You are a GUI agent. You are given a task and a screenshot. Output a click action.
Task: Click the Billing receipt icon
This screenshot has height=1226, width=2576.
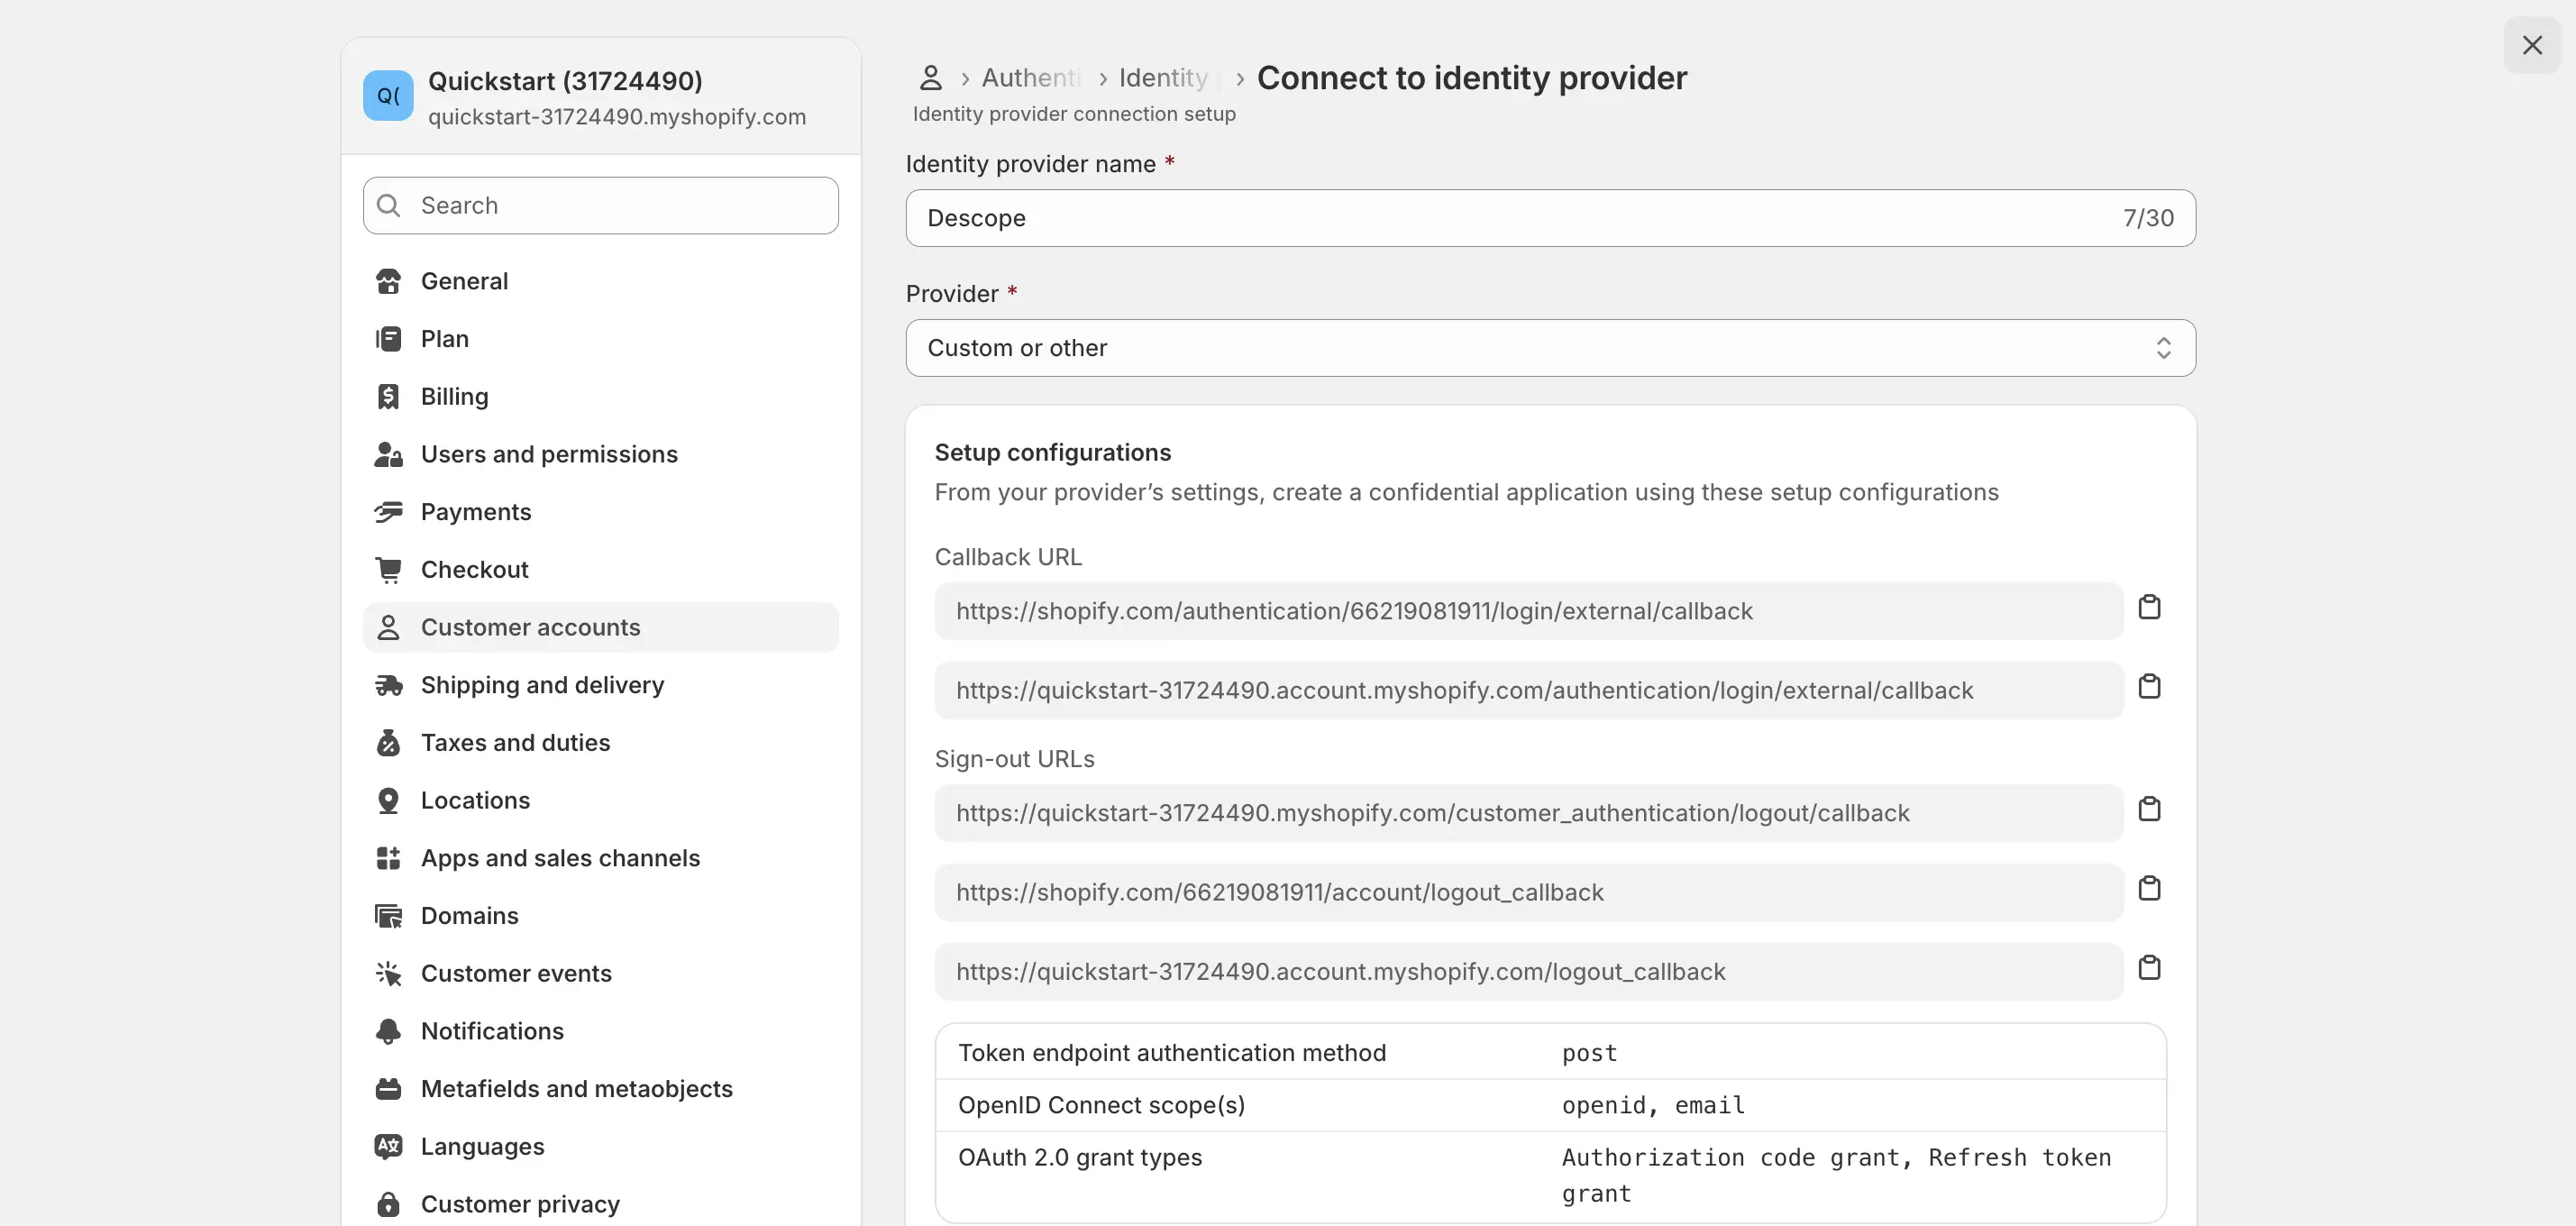(x=388, y=397)
